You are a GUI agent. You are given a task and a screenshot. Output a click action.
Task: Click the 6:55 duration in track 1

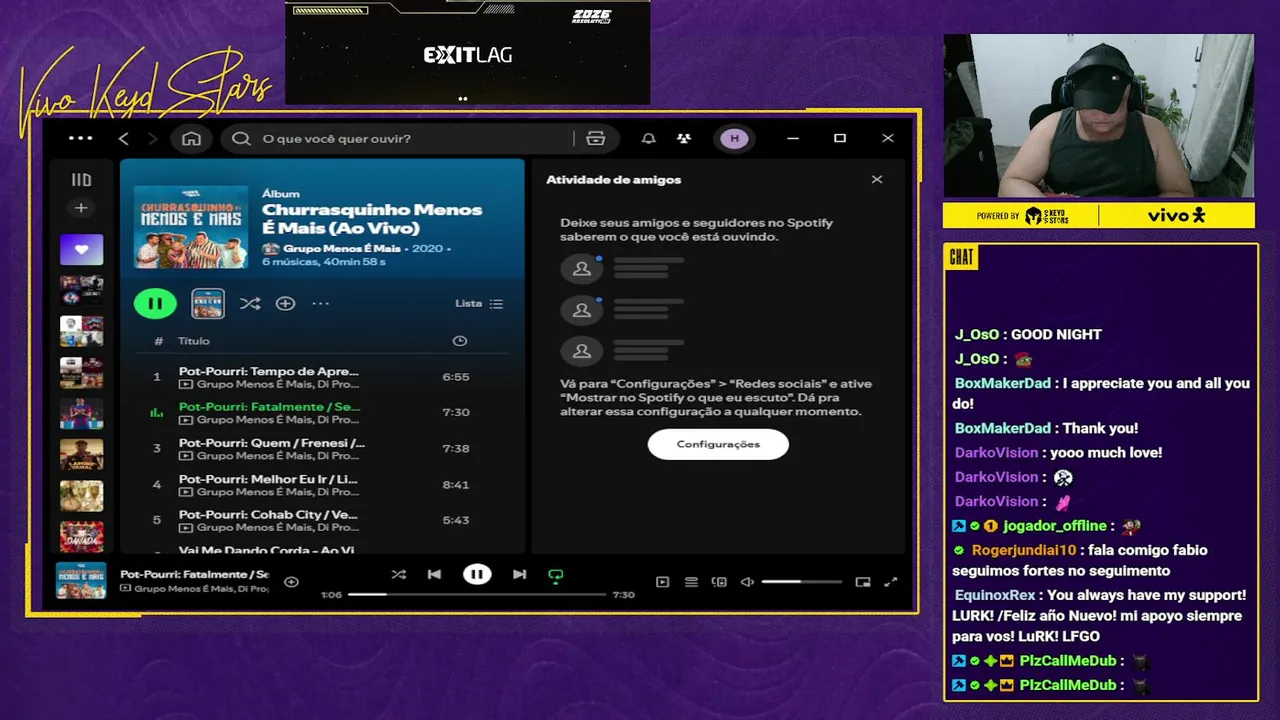(456, 377)
